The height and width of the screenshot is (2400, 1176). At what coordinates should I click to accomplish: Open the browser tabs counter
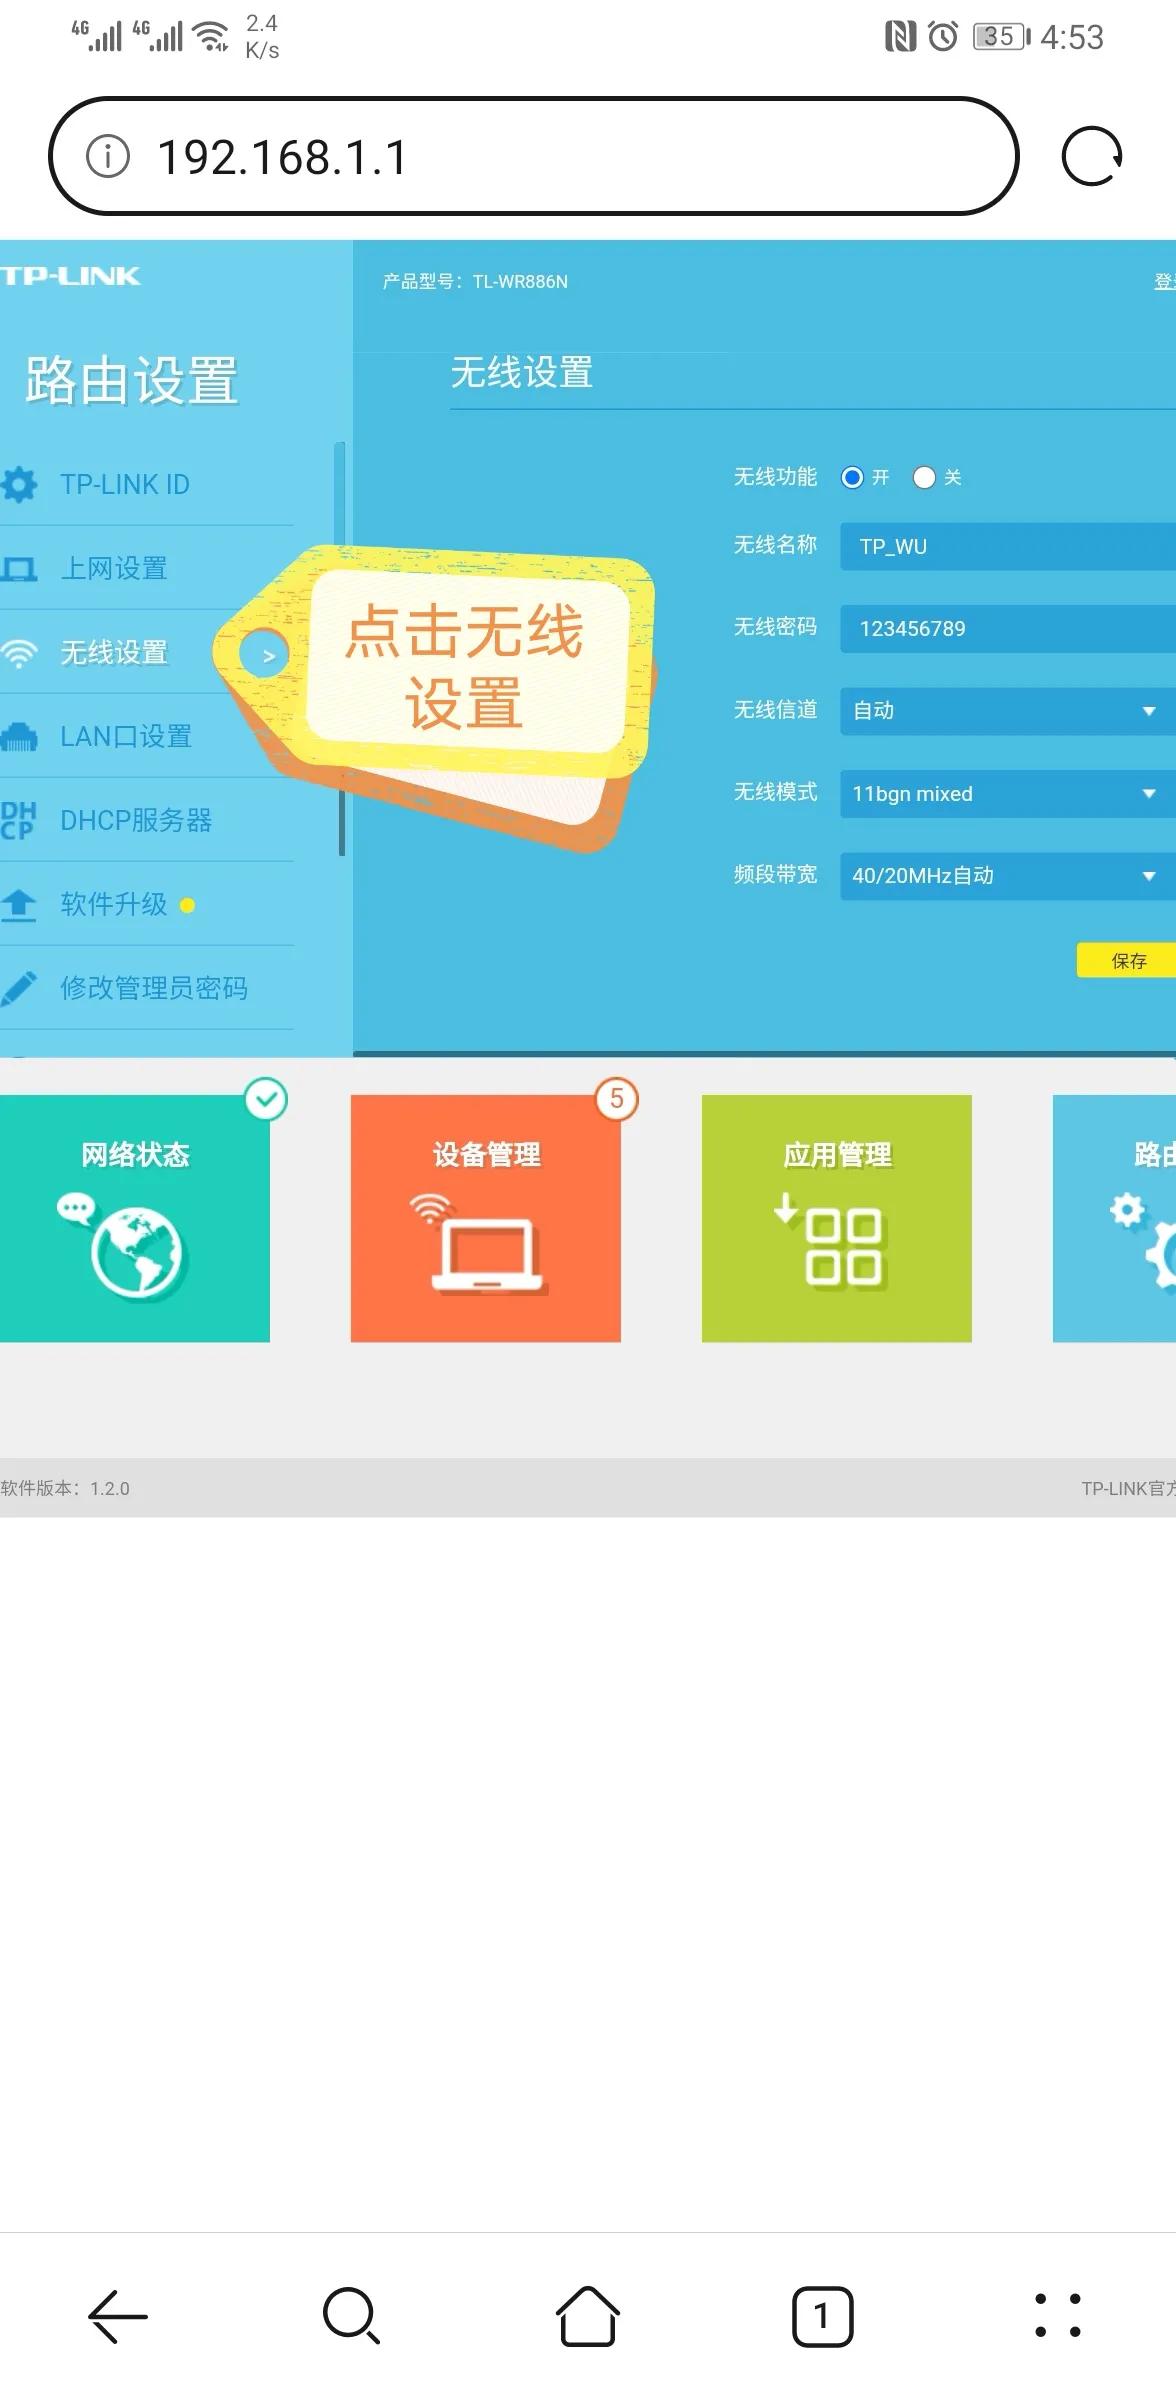point(822,2316)
